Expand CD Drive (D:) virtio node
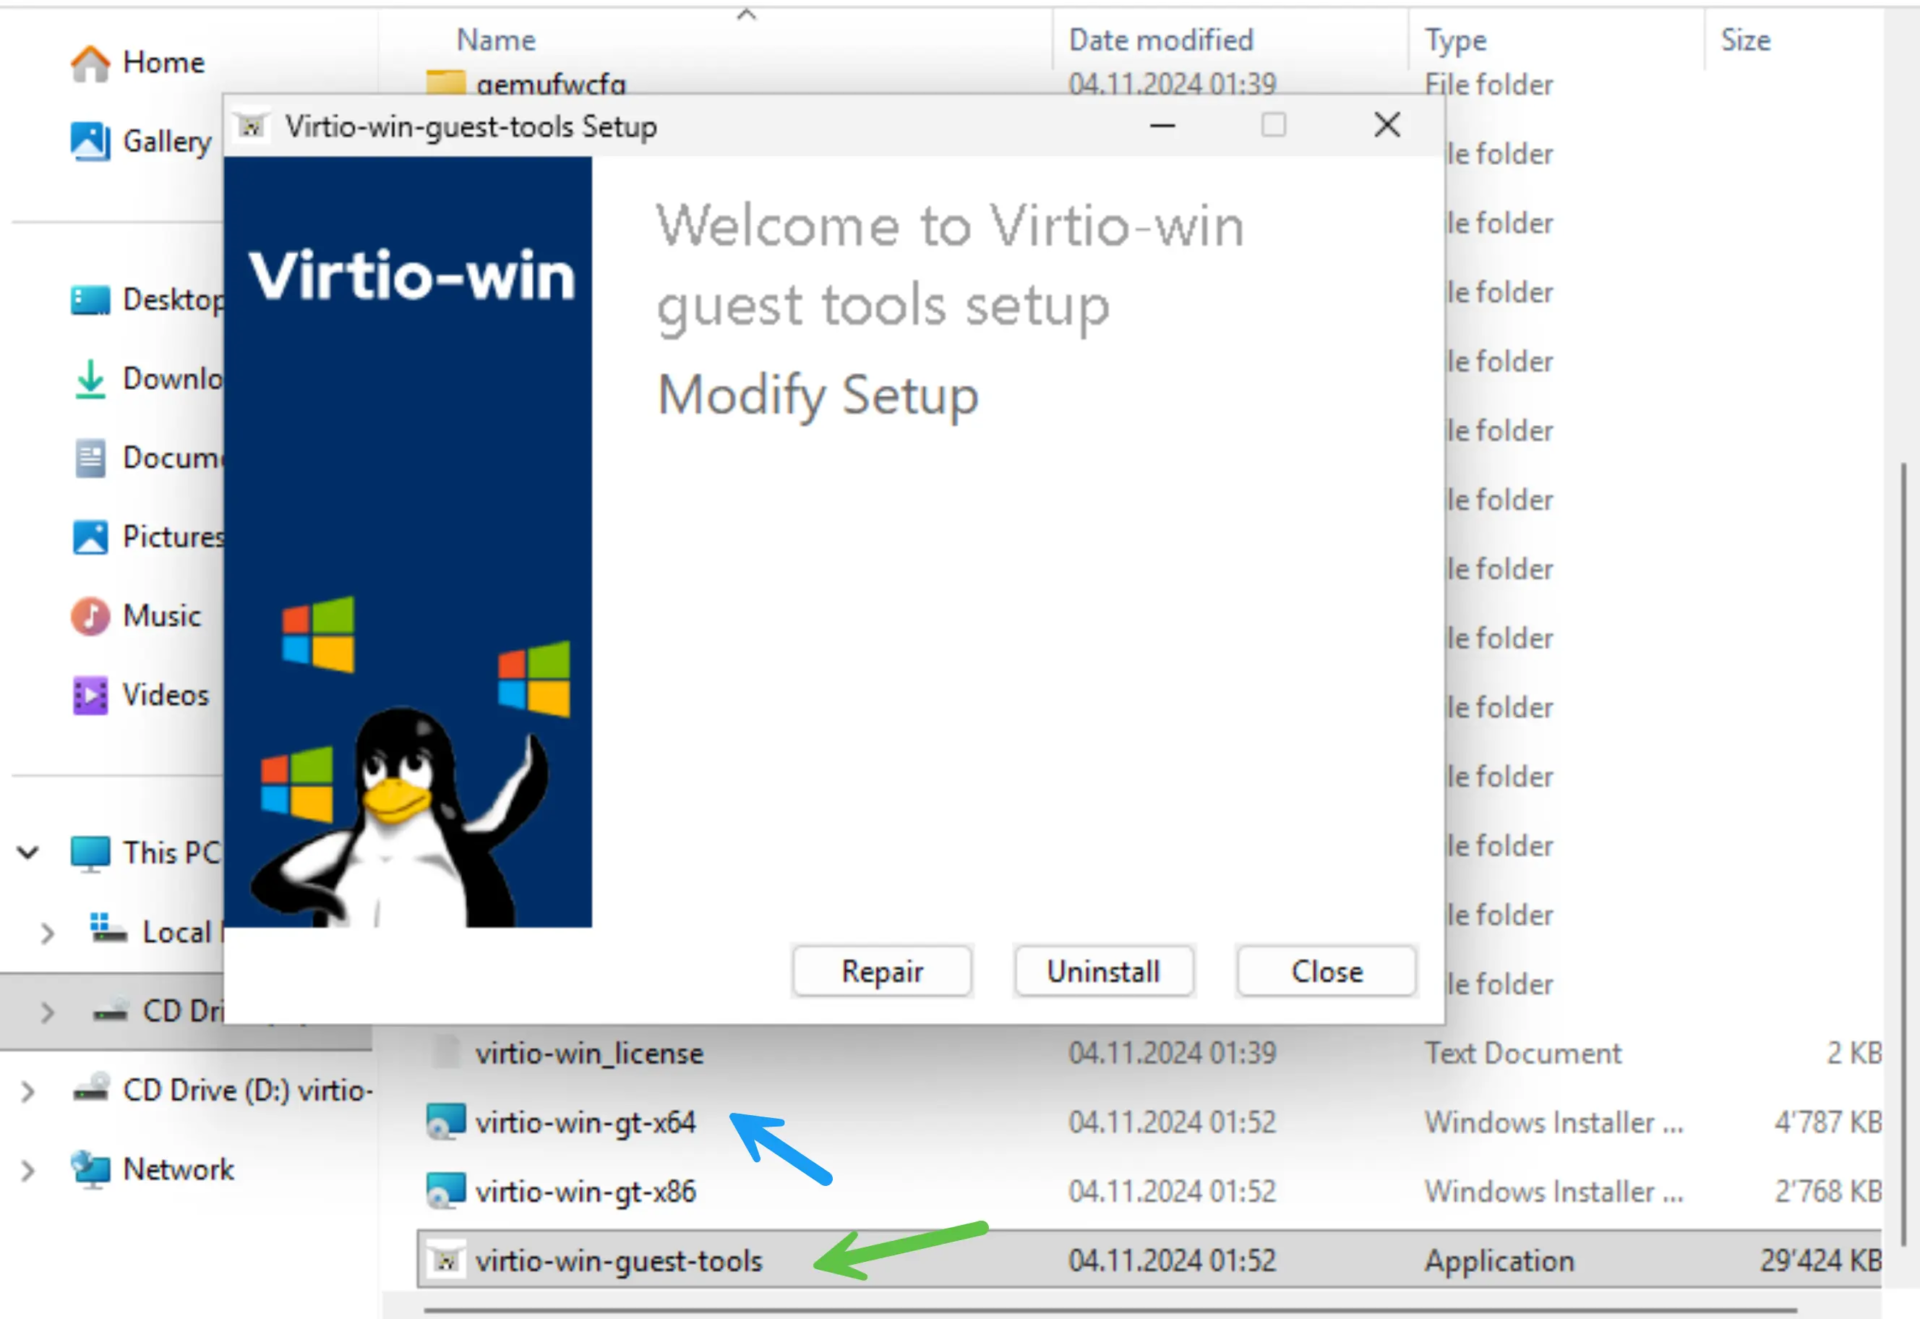This screenshot has height=1319, width=1920. [28, 1091]
